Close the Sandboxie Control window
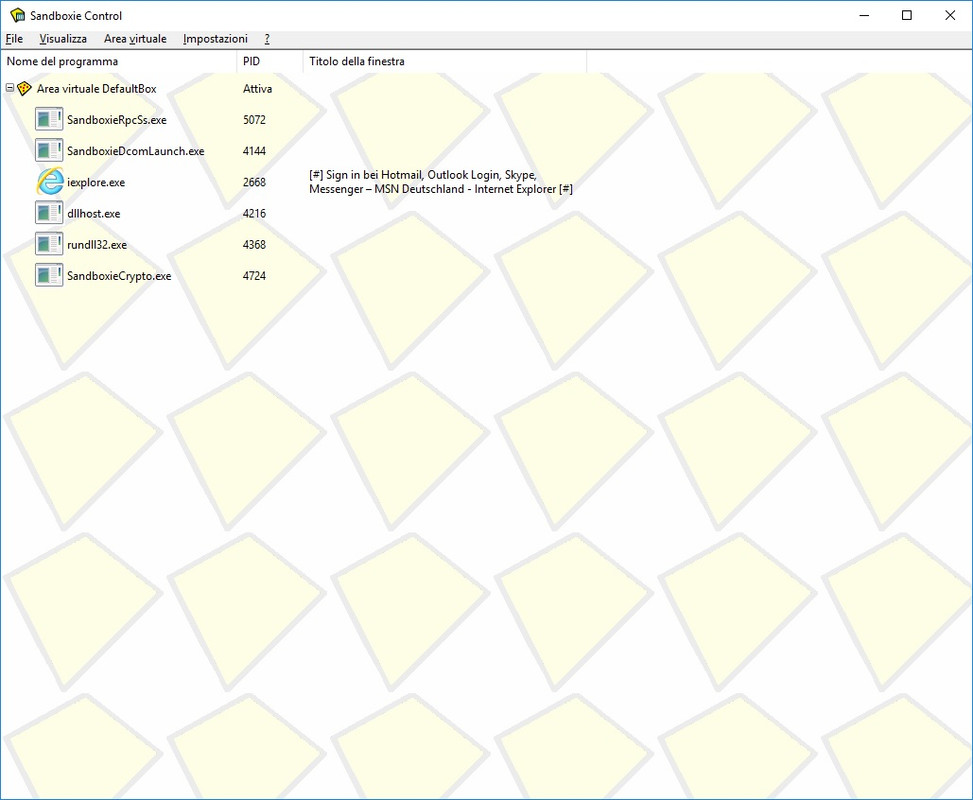Image resolution: width=973 pixels, height=800 pixels. pos(950,16)
